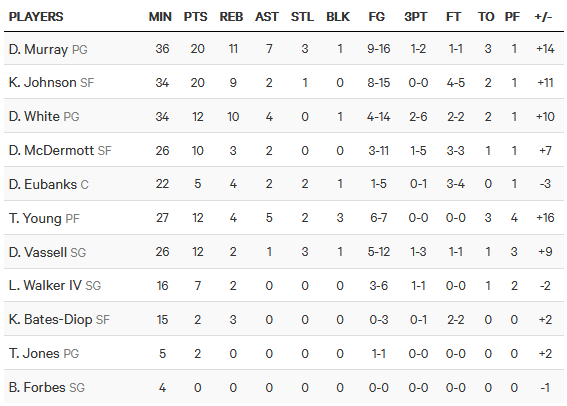Click the AST column header
The width and height of the screenshot is (567, 406).
pos(267,17)
